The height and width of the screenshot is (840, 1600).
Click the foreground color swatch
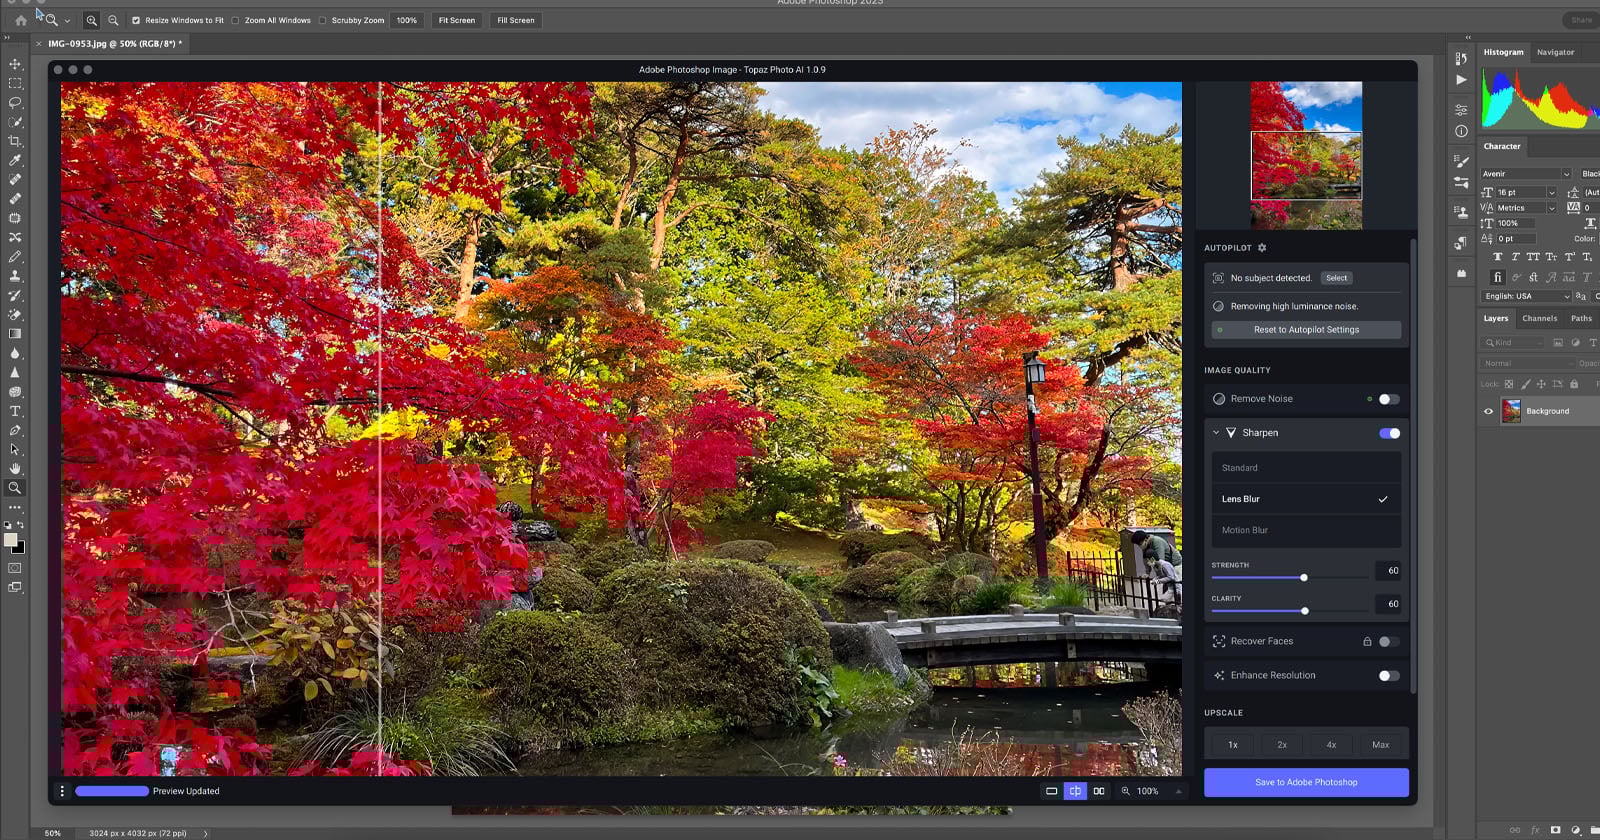(11, 540)
